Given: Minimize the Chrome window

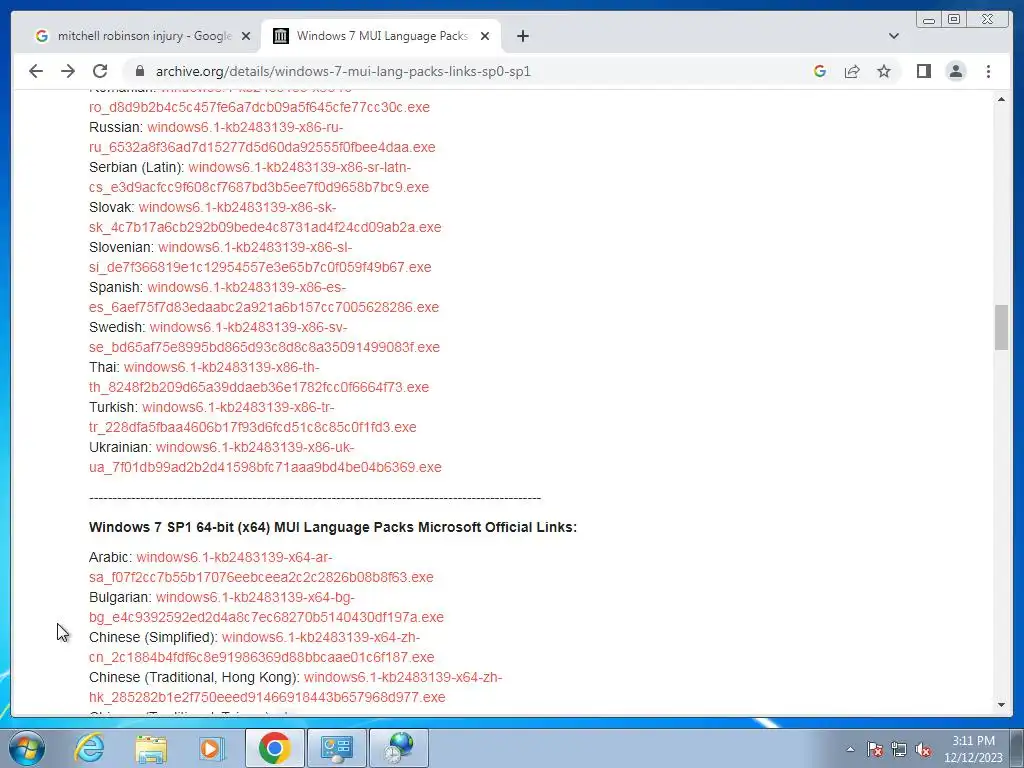Looking at the screenshot, I should click(929, 20).
